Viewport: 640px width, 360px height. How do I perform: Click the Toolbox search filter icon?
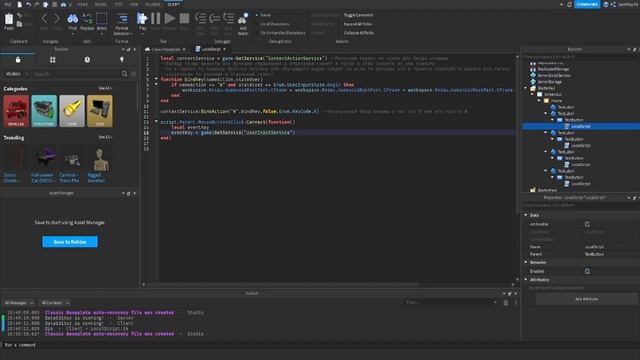(133, 74)
